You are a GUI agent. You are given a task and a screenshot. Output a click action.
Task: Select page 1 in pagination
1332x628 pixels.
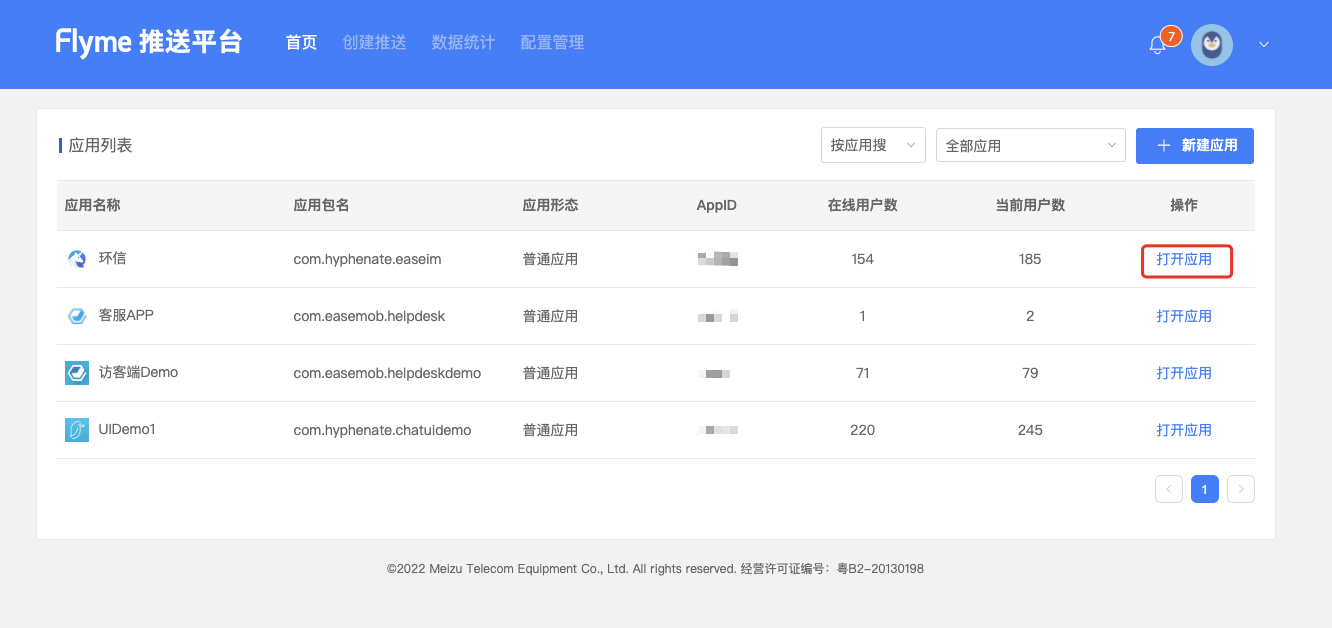pos(1205,489)
